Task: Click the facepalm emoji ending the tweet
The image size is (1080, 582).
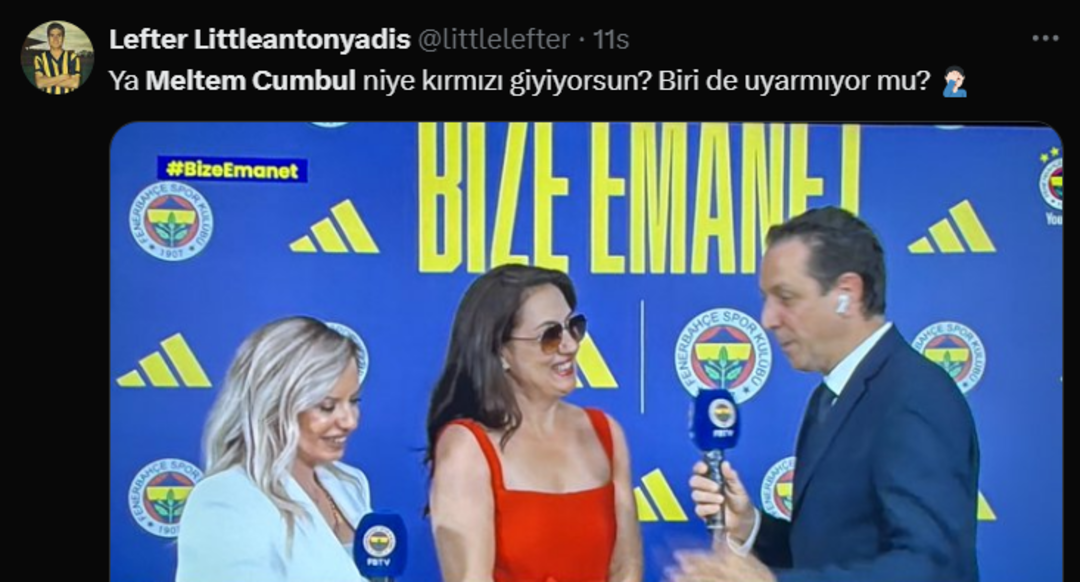Action: [x=954, y=81]
